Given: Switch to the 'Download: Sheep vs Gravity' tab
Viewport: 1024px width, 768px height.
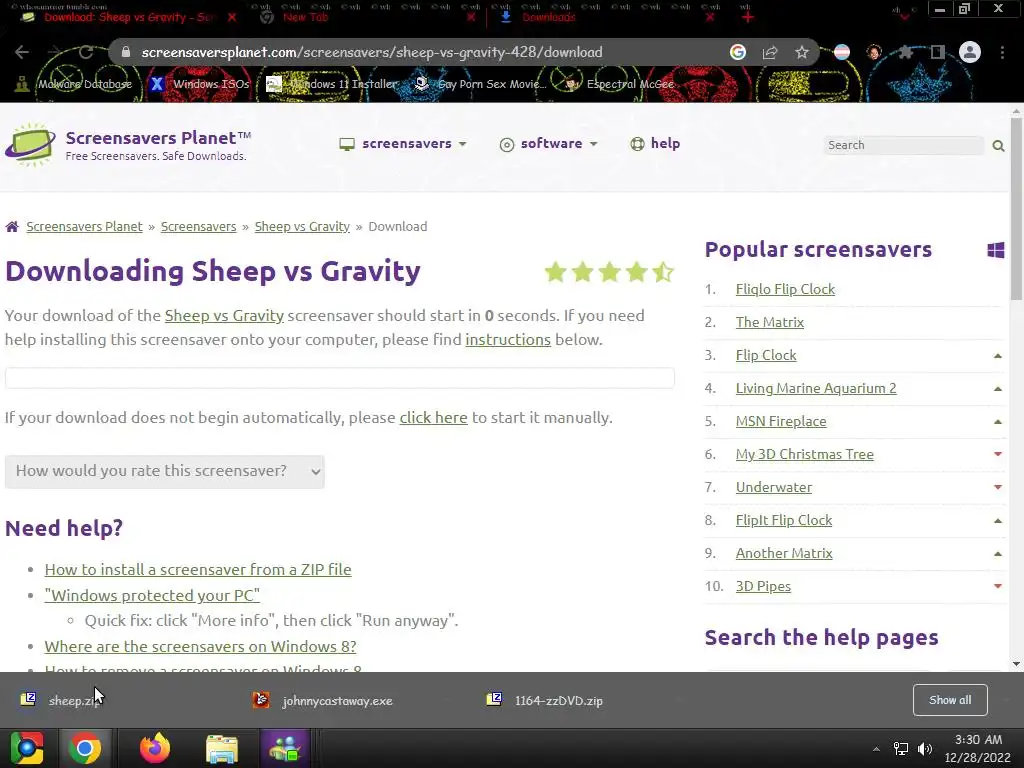Looking at the screenshot, I should pos(129,17).
